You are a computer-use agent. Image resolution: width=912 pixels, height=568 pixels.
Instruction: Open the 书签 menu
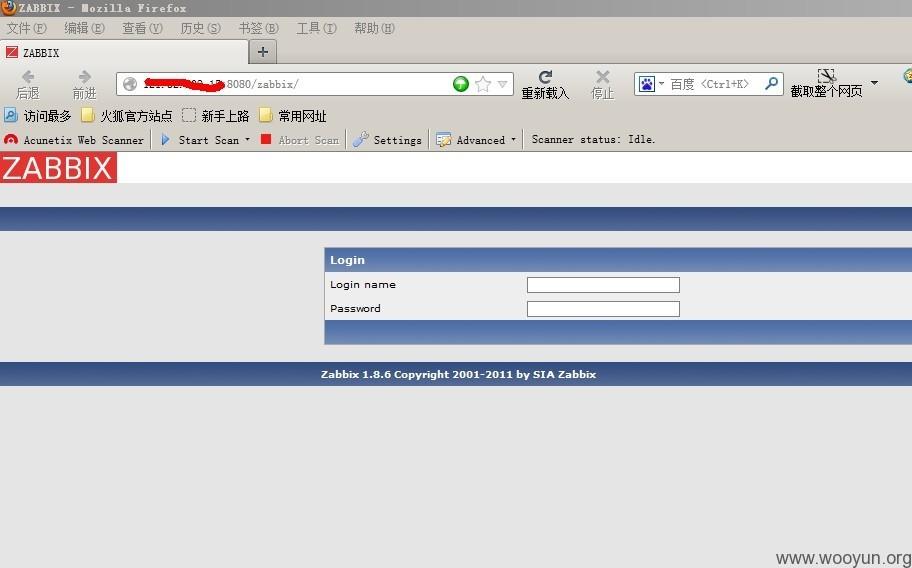[x=258, y=28]
